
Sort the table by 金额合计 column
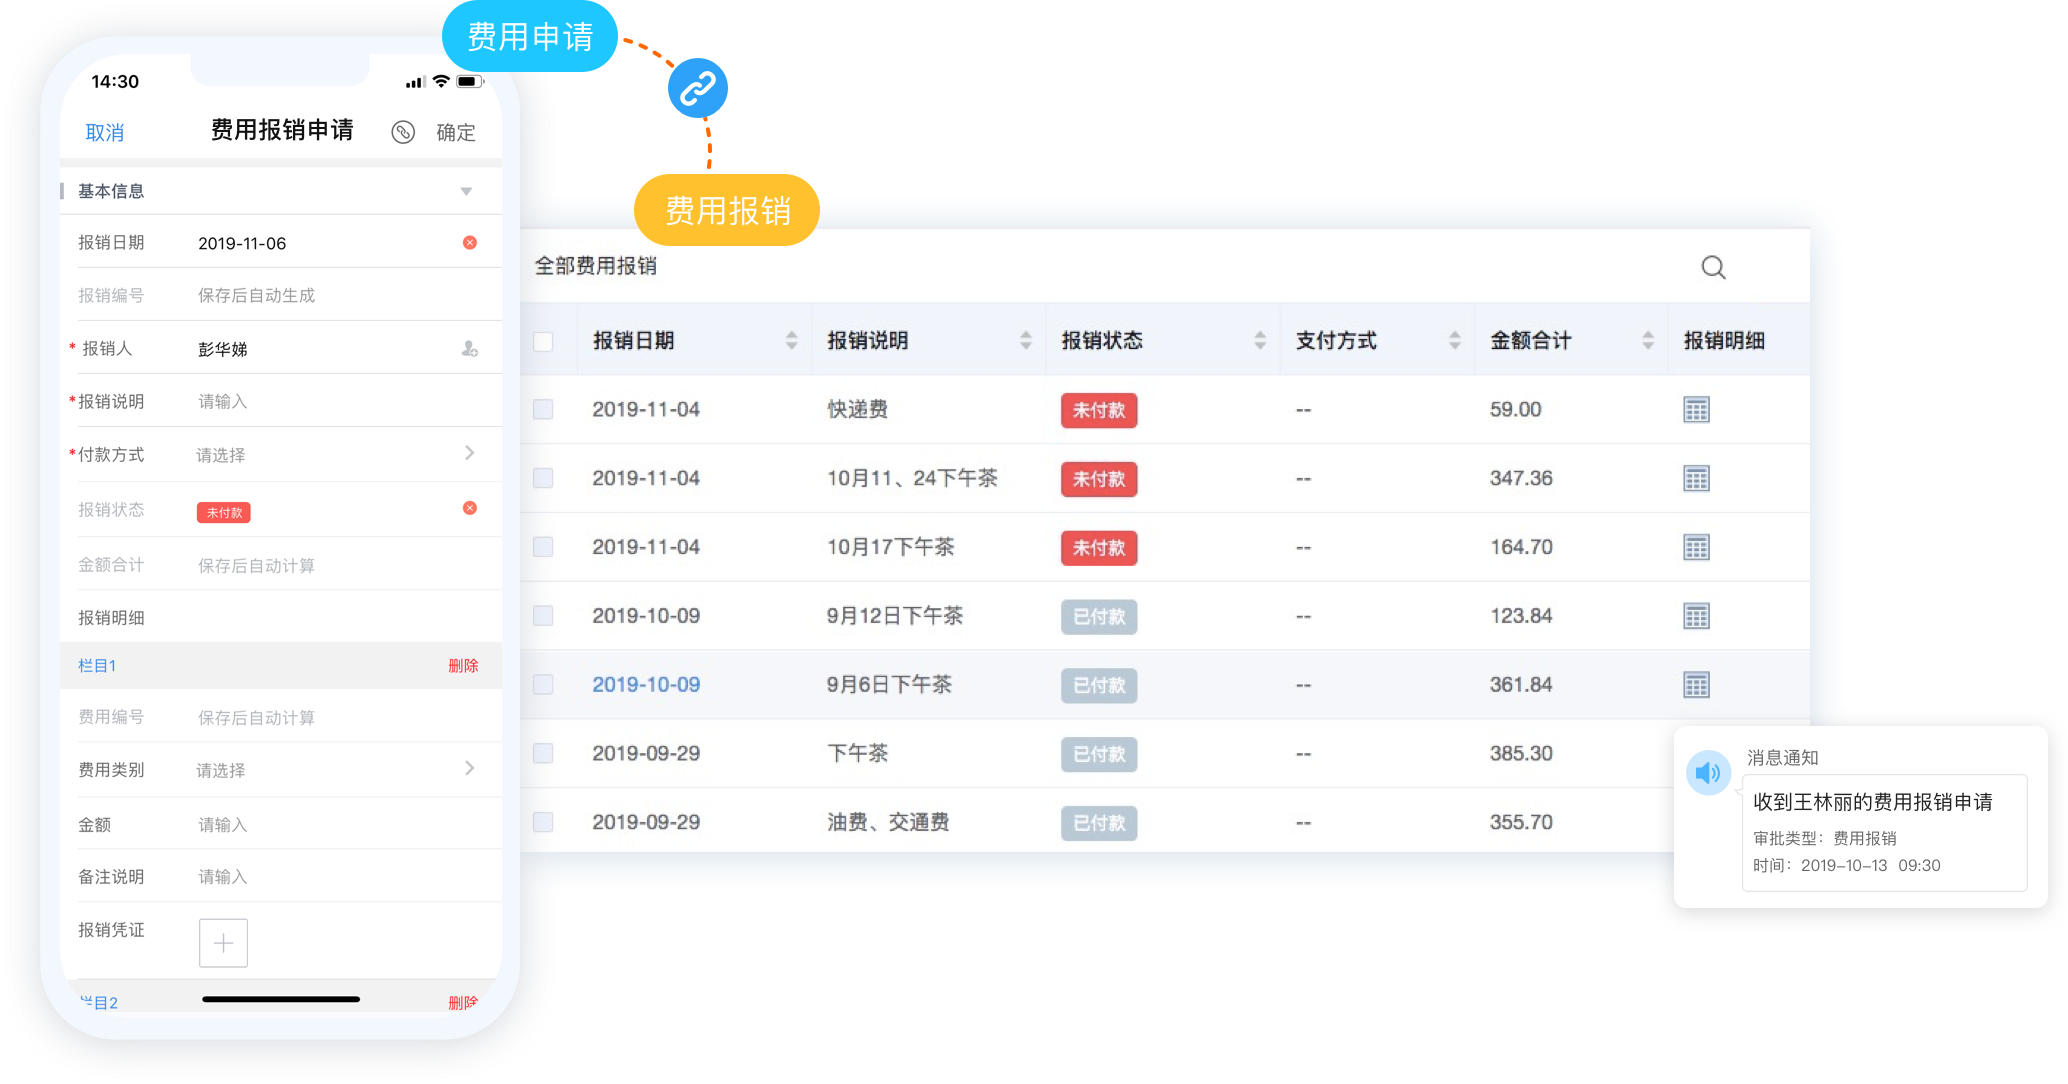(1648, 340)
